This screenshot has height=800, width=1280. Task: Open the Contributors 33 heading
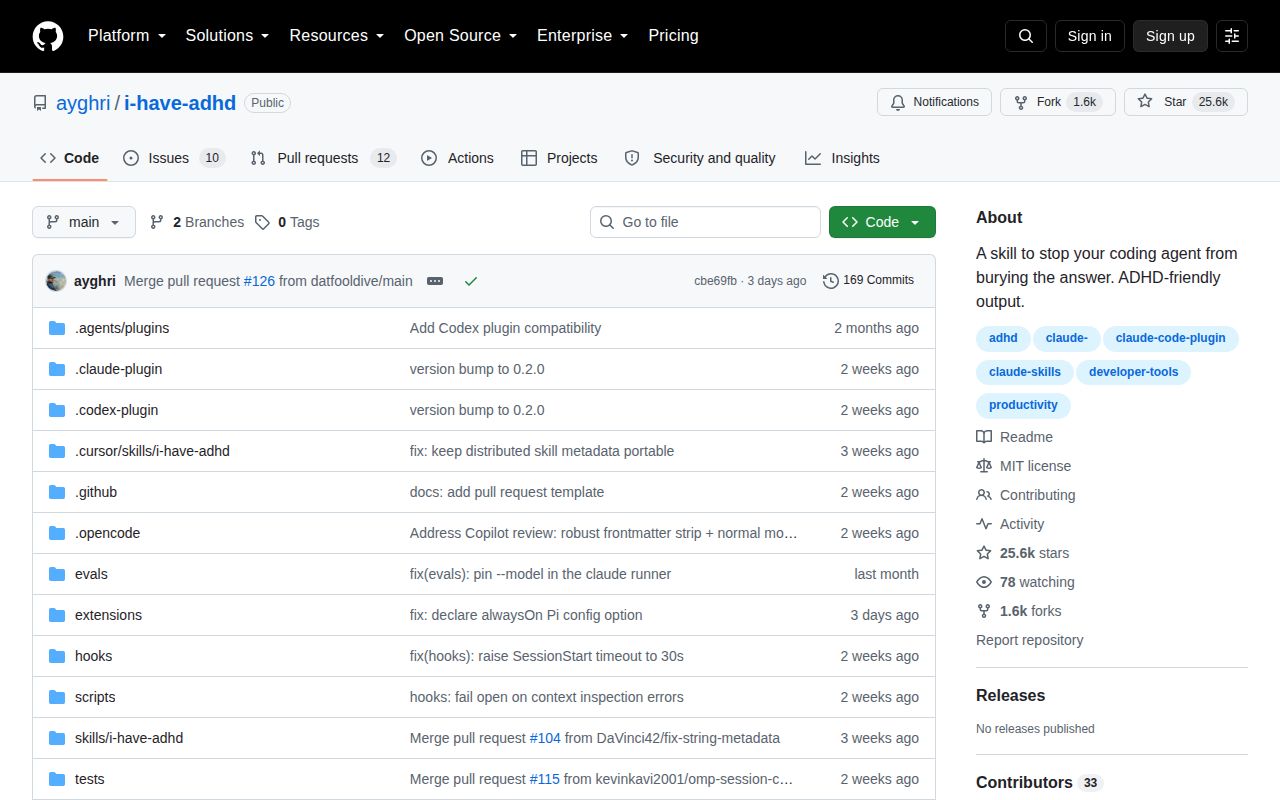click(1039, 783)
